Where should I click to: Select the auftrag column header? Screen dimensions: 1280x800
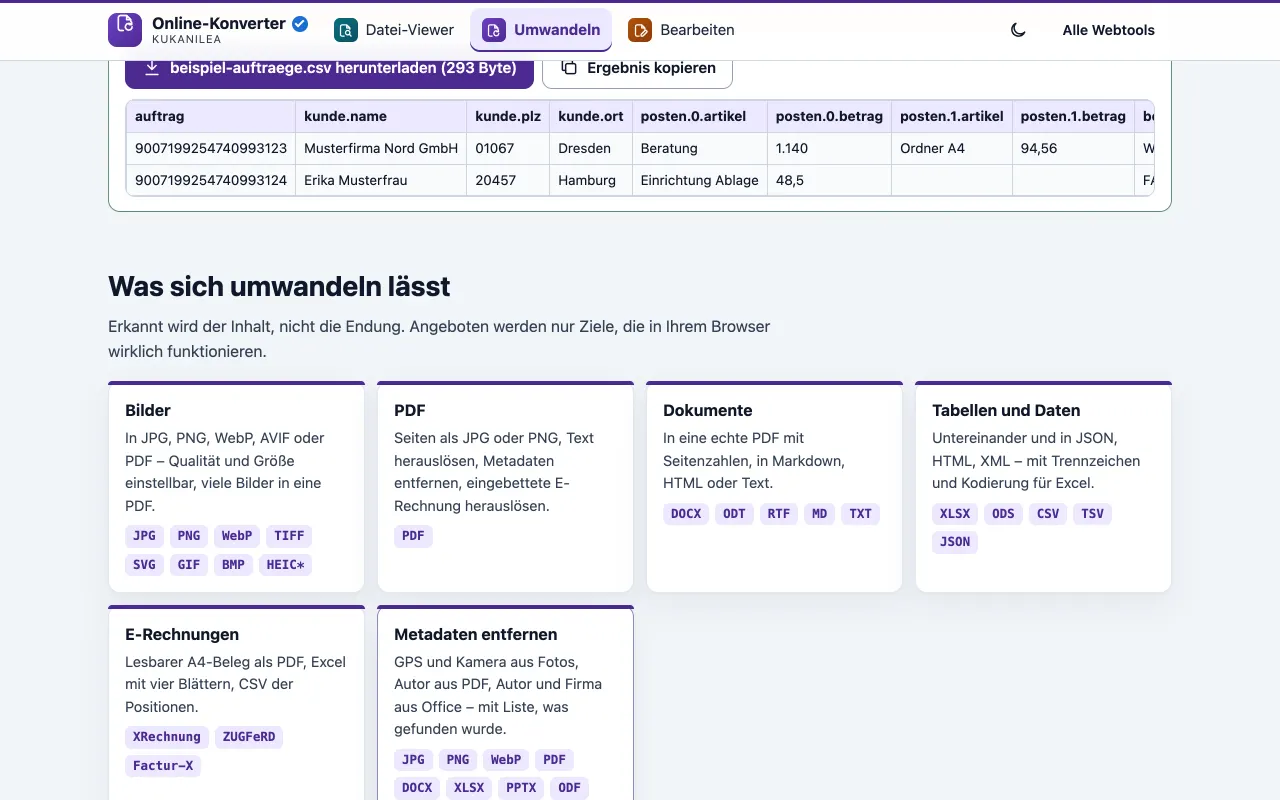click(x=210, y=116)
